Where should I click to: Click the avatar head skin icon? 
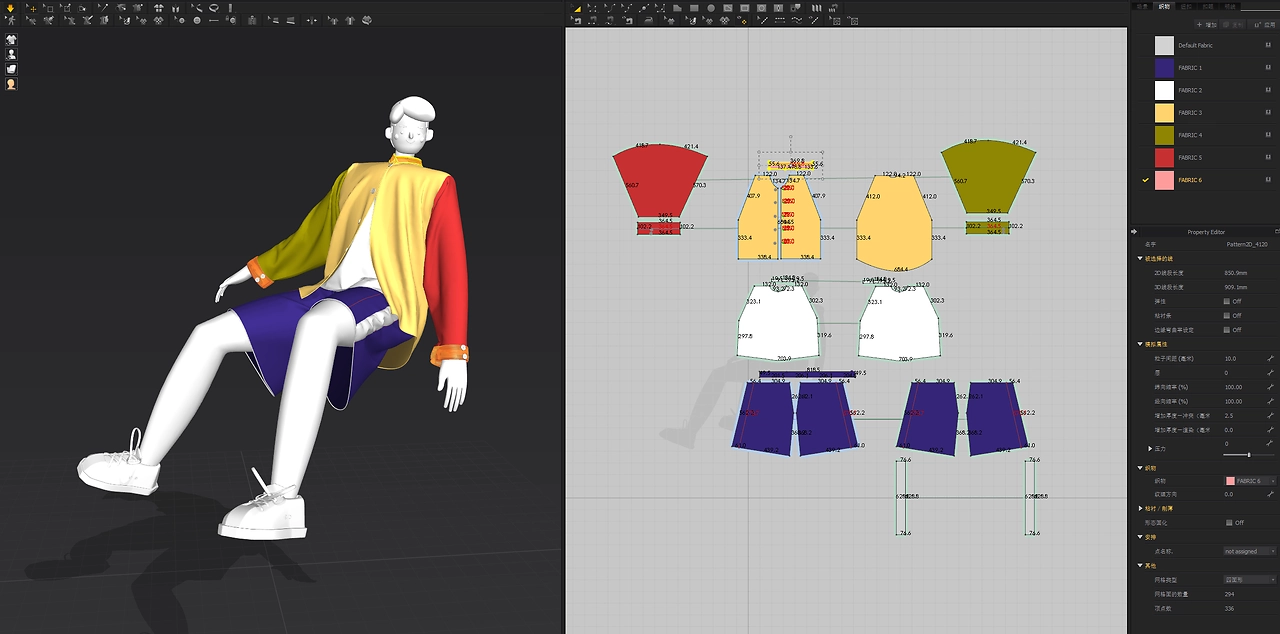click(x=11, y=84)
